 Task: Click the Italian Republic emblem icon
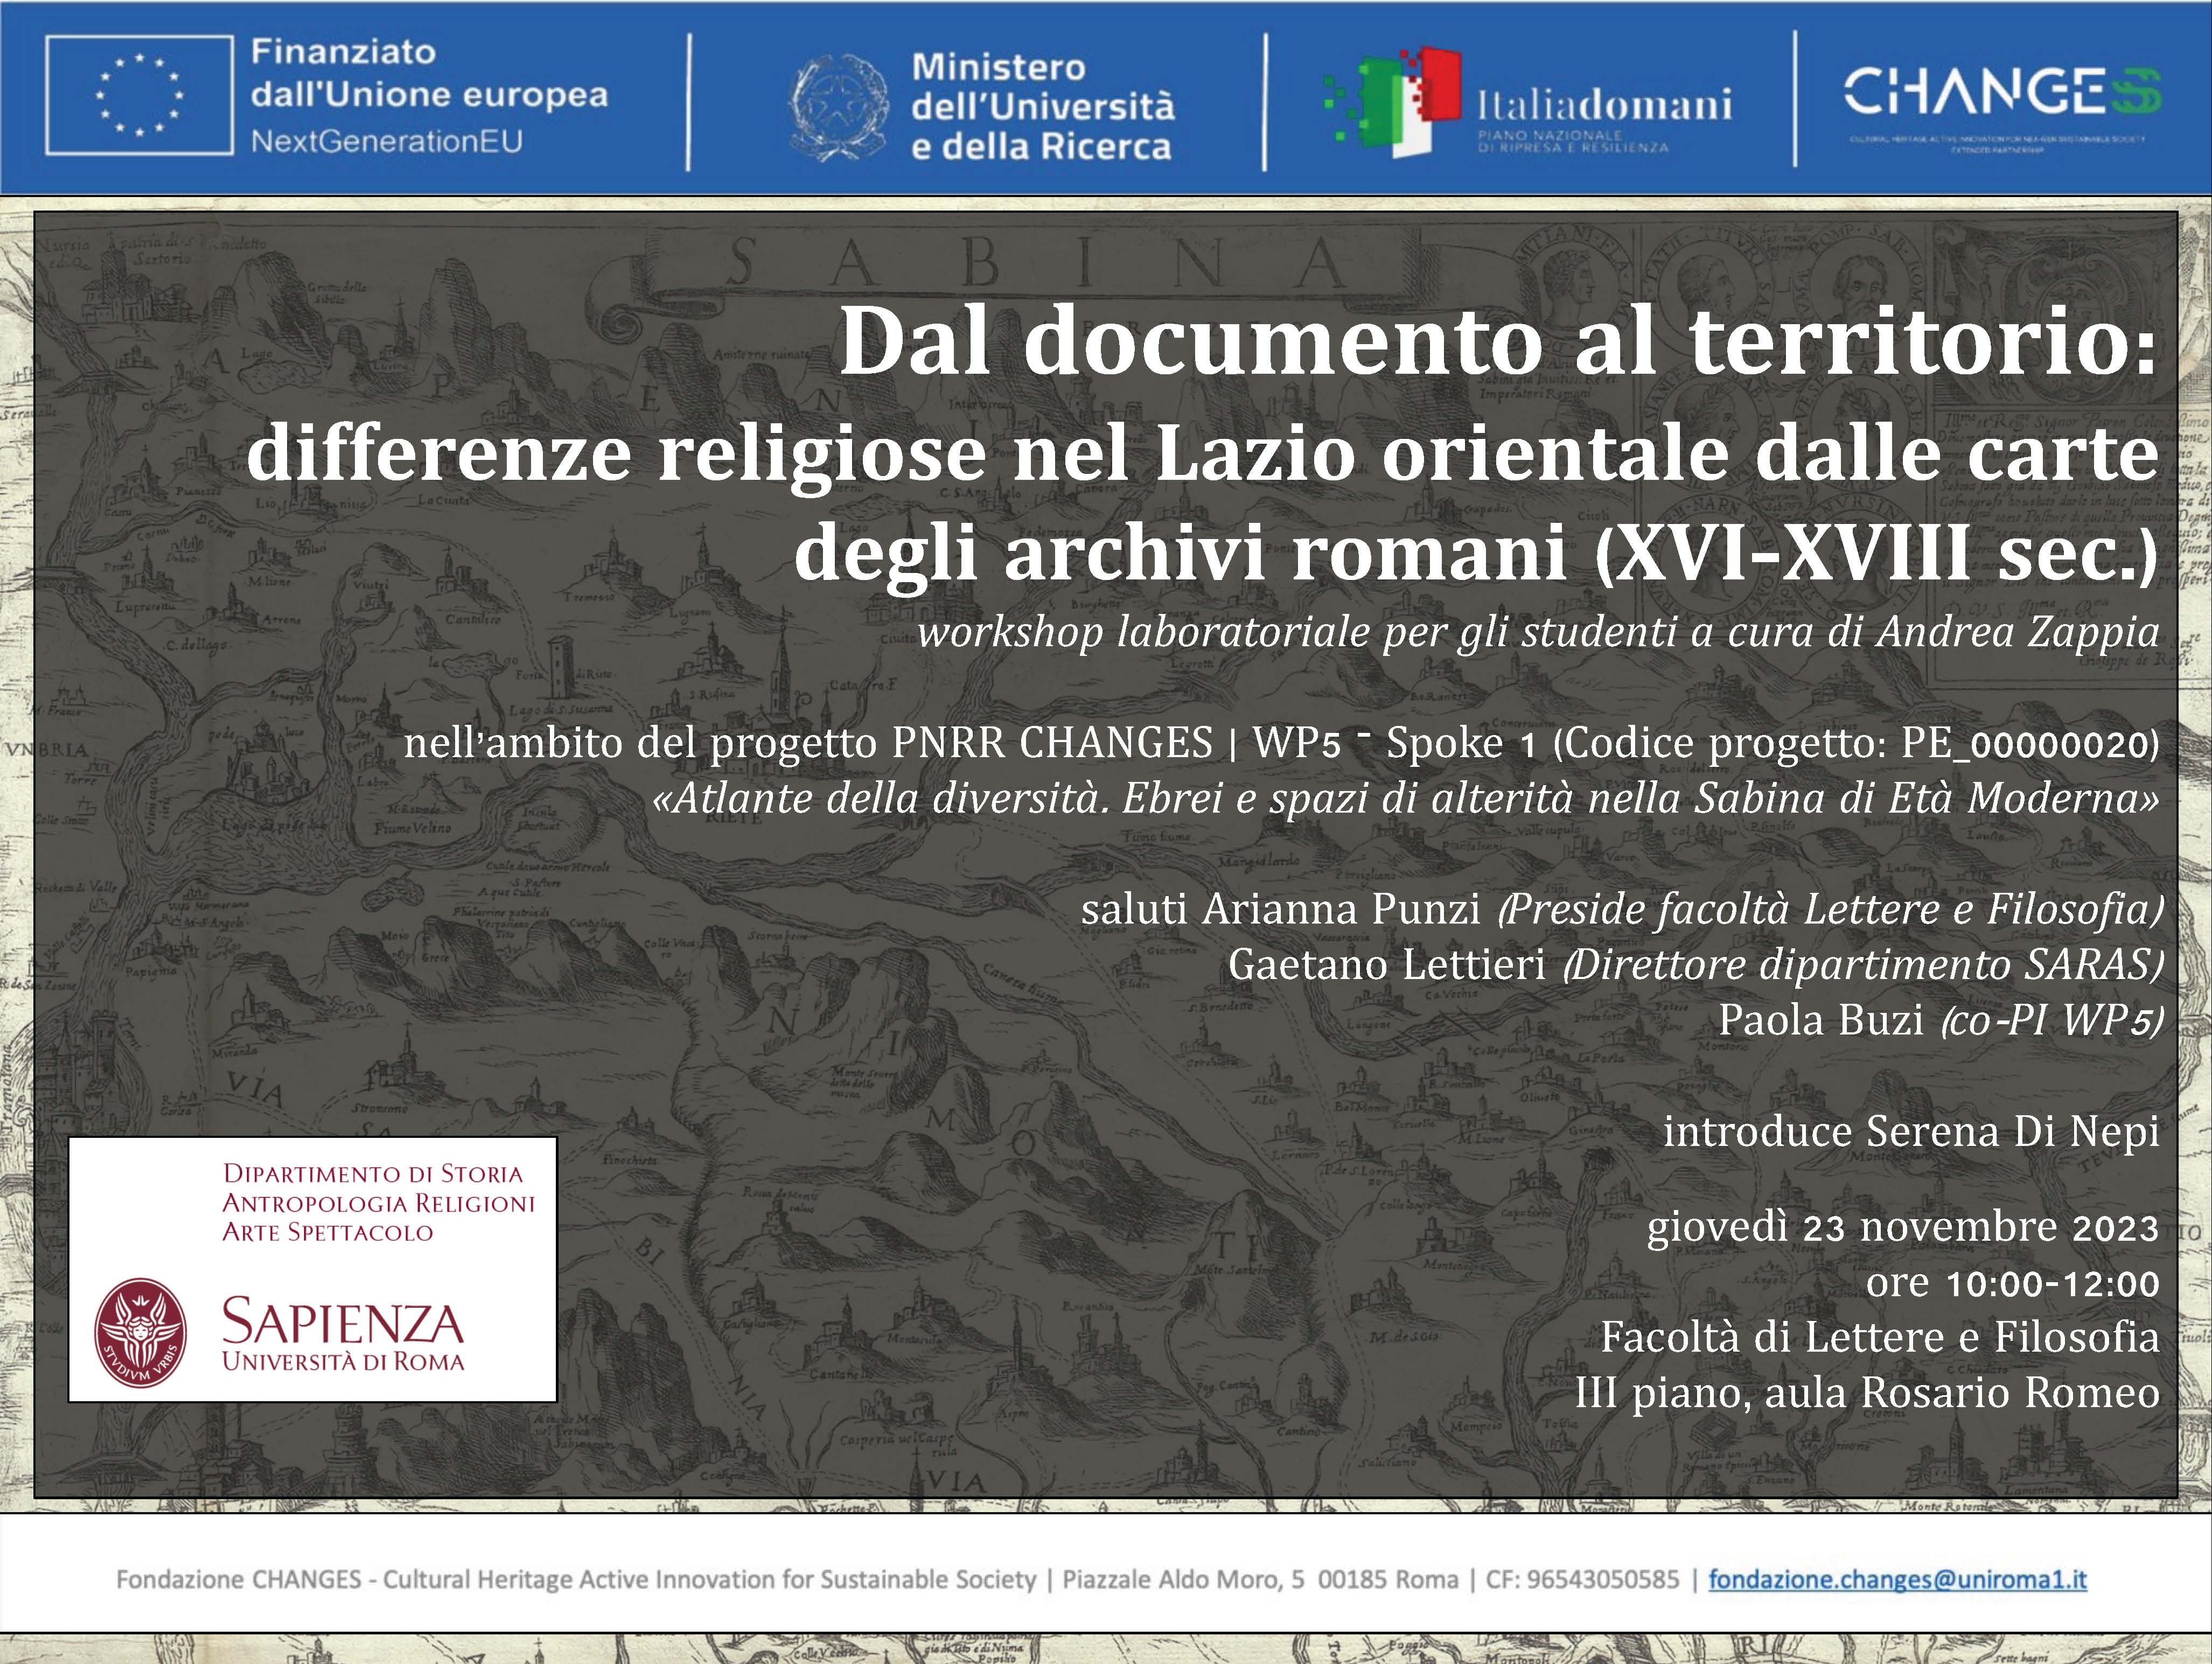[838, 107]
